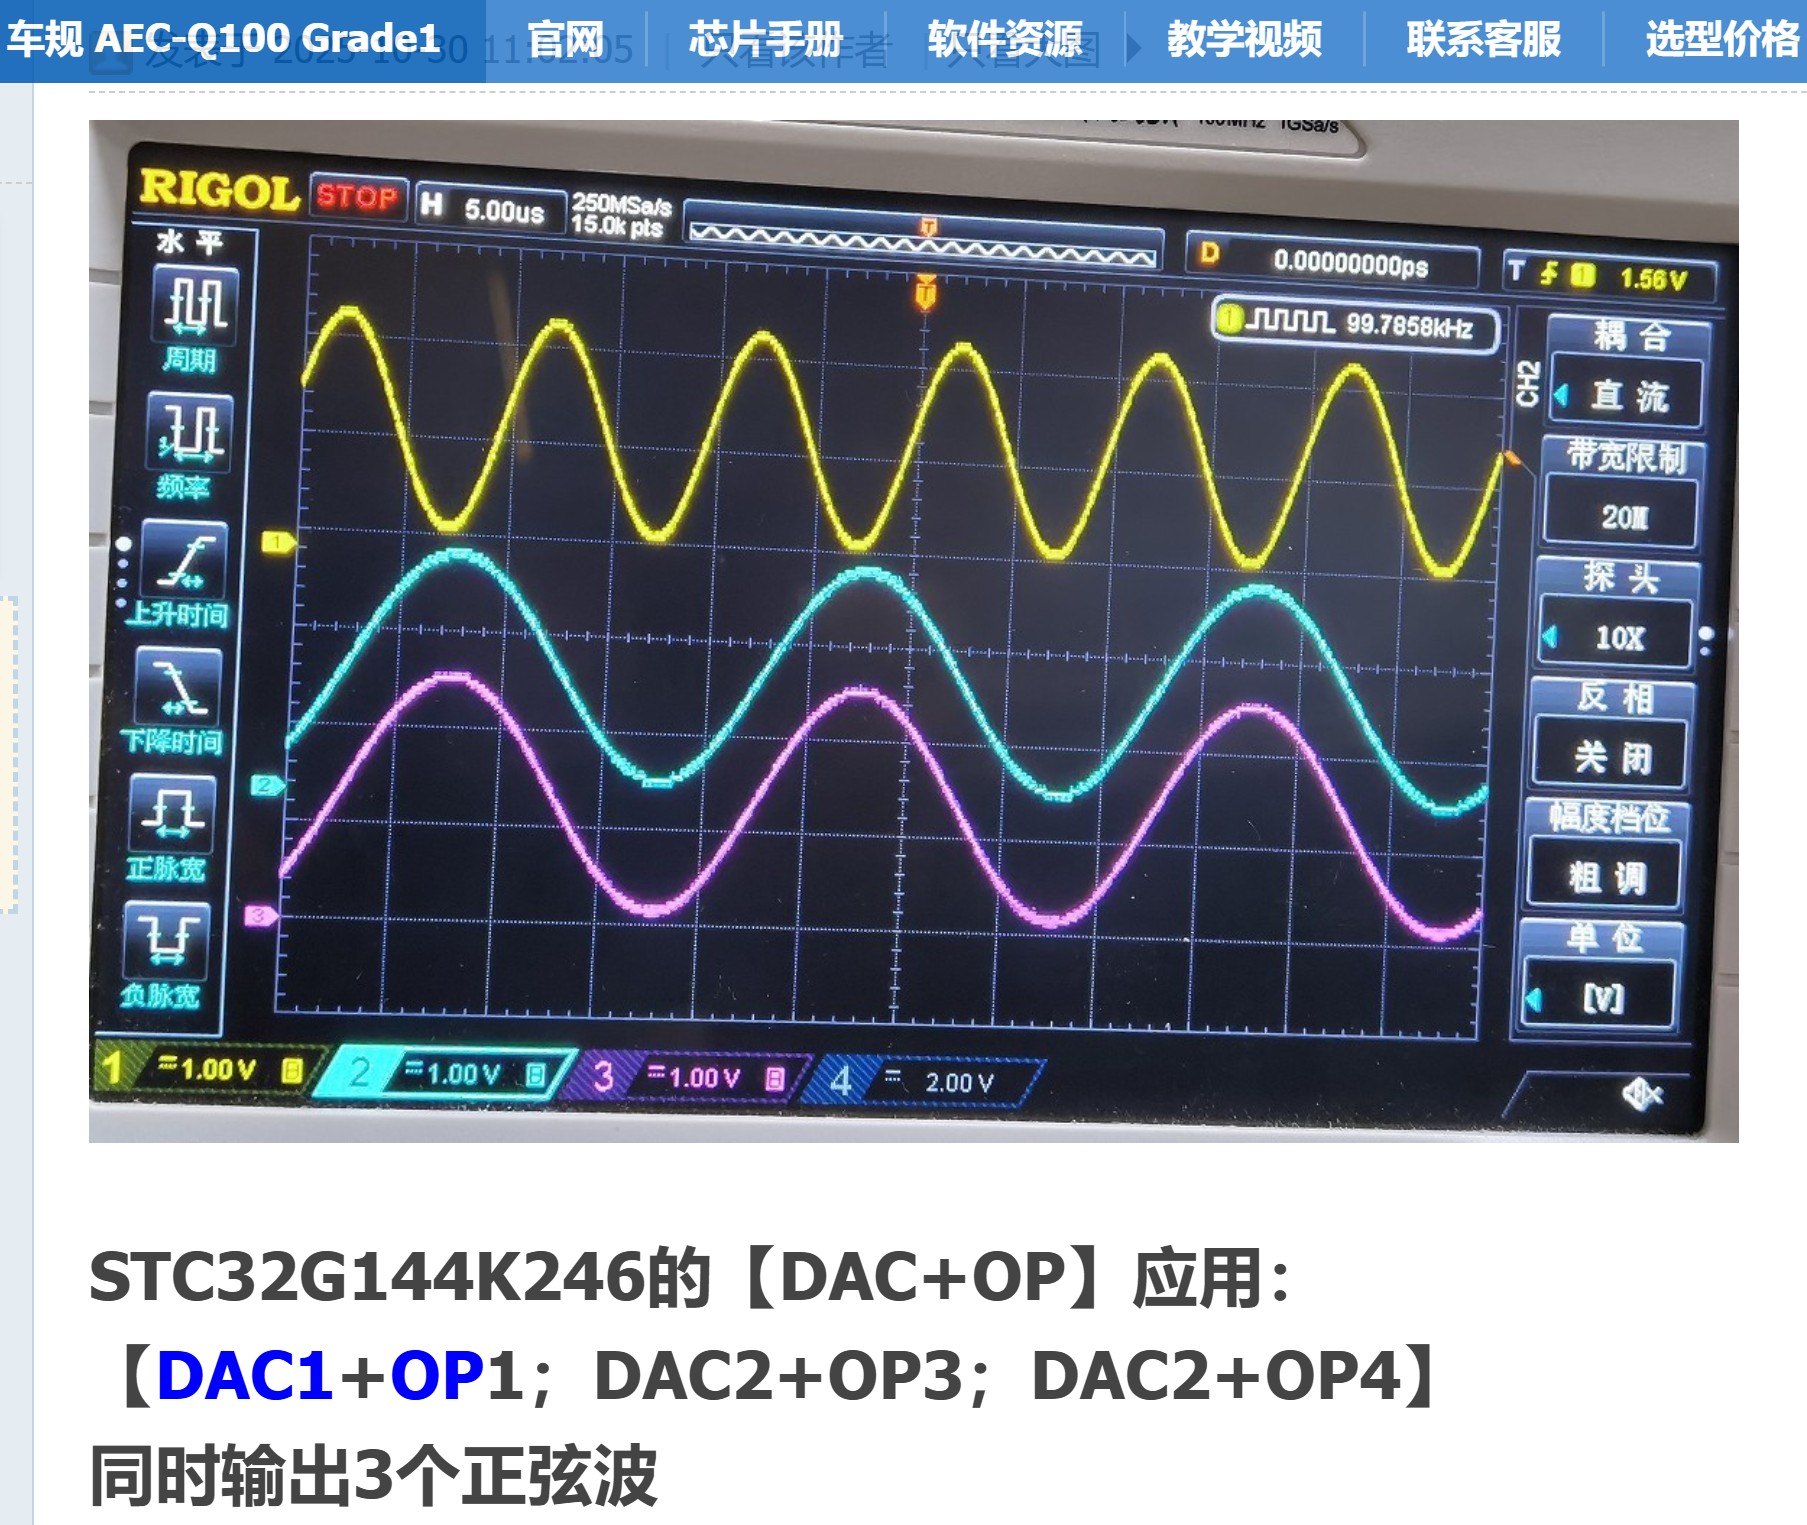
Task: Click the 幅度档位 粗调 option
Action: tap(1606, 855)
